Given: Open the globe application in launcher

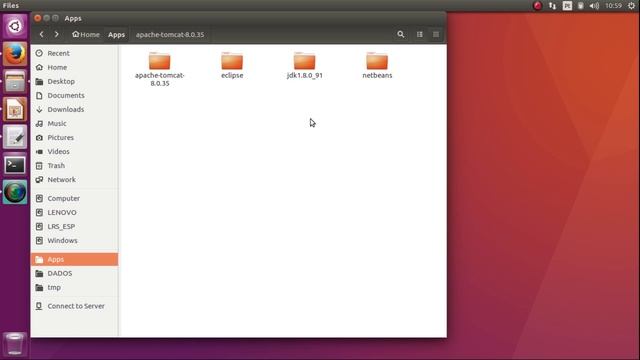Looking at the screenshot, I should tap(15, 192).
